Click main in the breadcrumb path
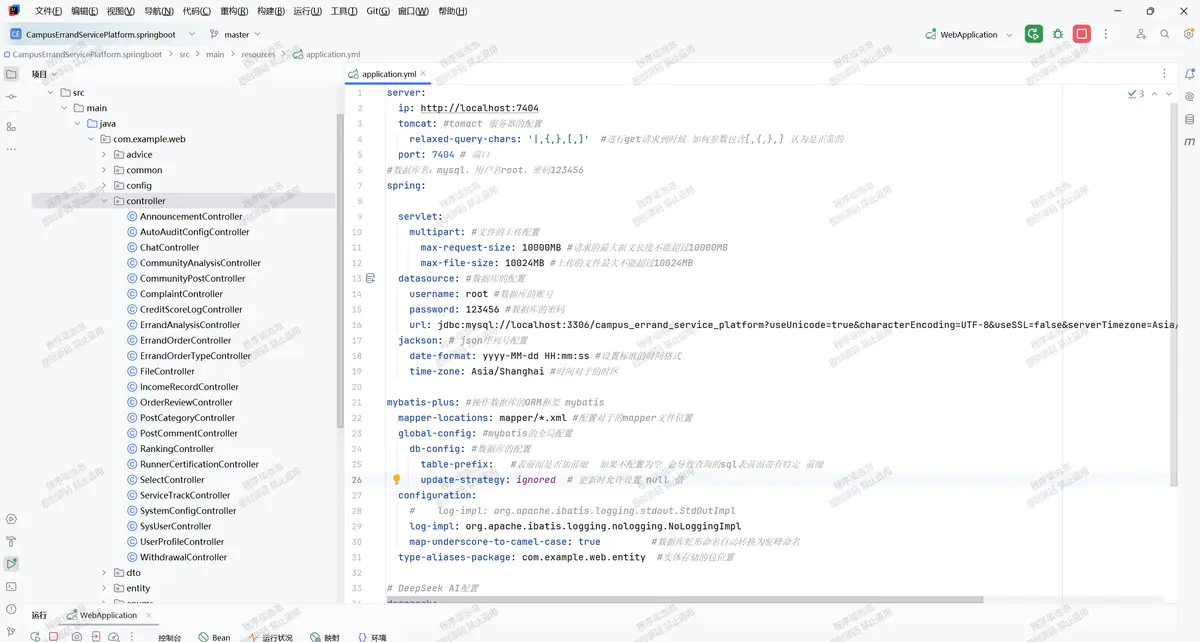The height and width of the screenshot is (642, 1200). [215, 55]
